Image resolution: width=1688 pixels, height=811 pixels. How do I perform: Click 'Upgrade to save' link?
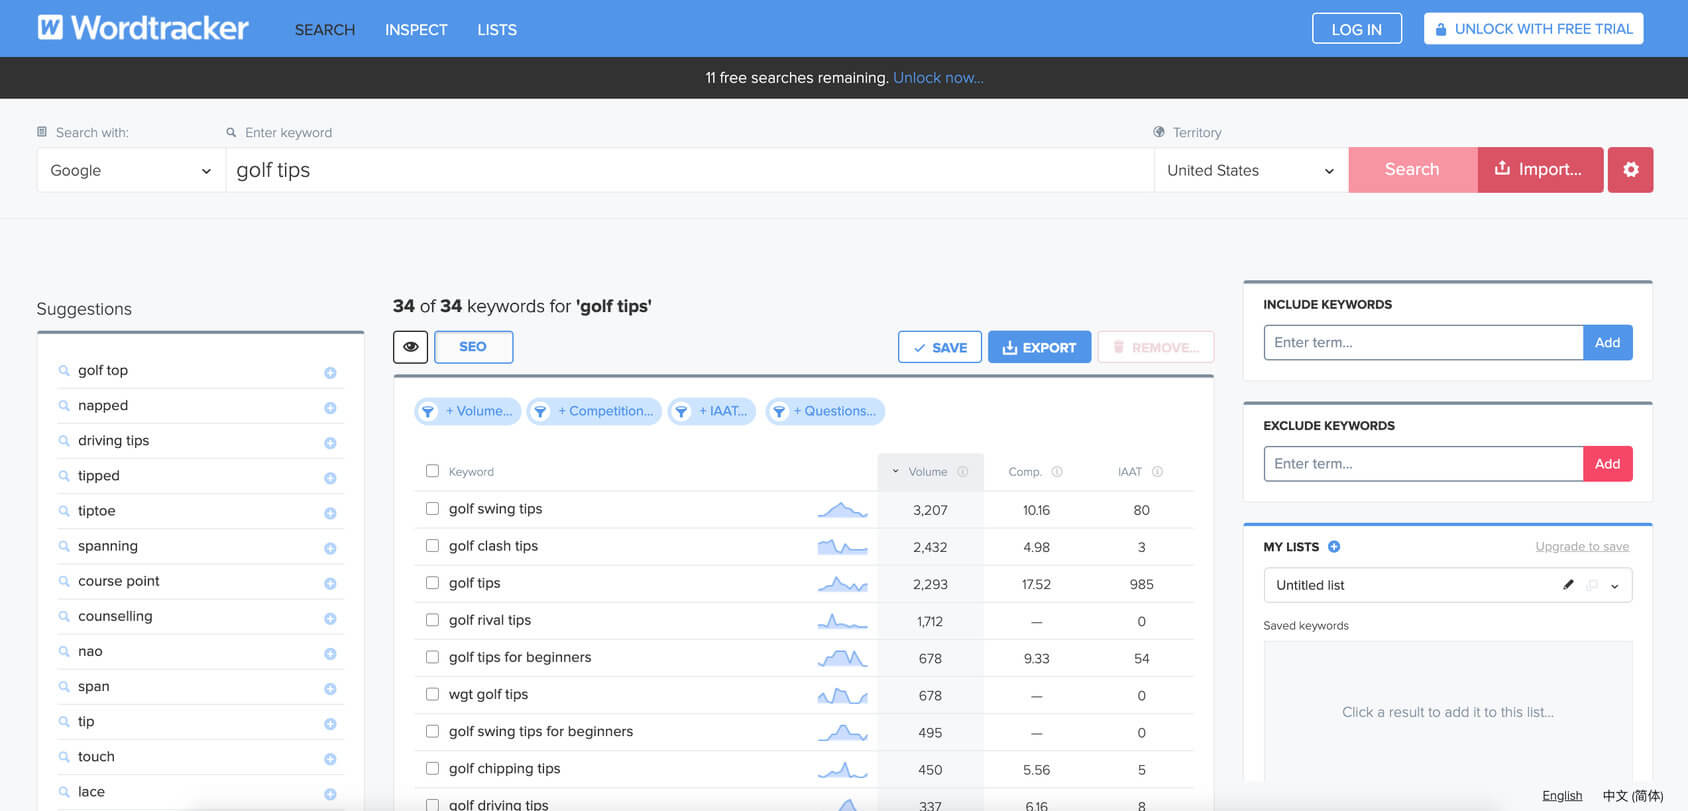[x=1582, y=546]
